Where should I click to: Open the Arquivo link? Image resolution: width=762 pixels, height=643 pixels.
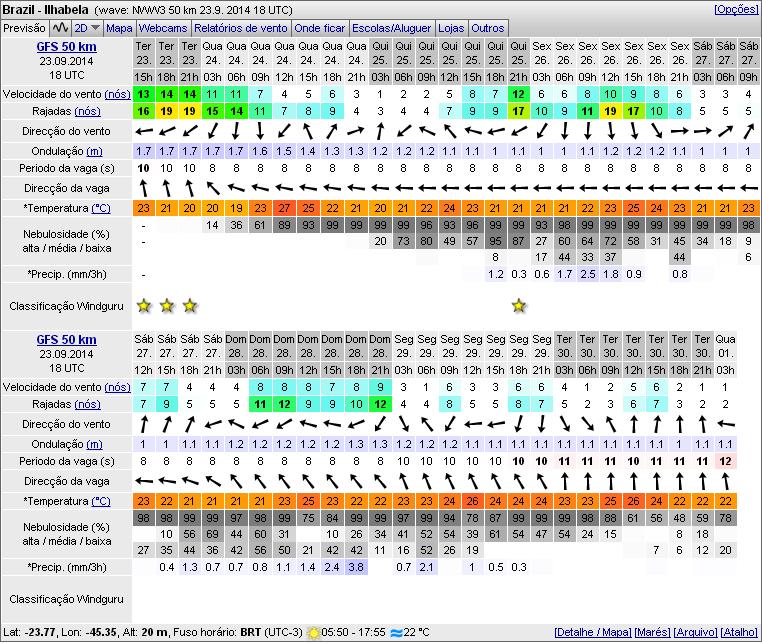pyautogui.click(x=695, y=632)
